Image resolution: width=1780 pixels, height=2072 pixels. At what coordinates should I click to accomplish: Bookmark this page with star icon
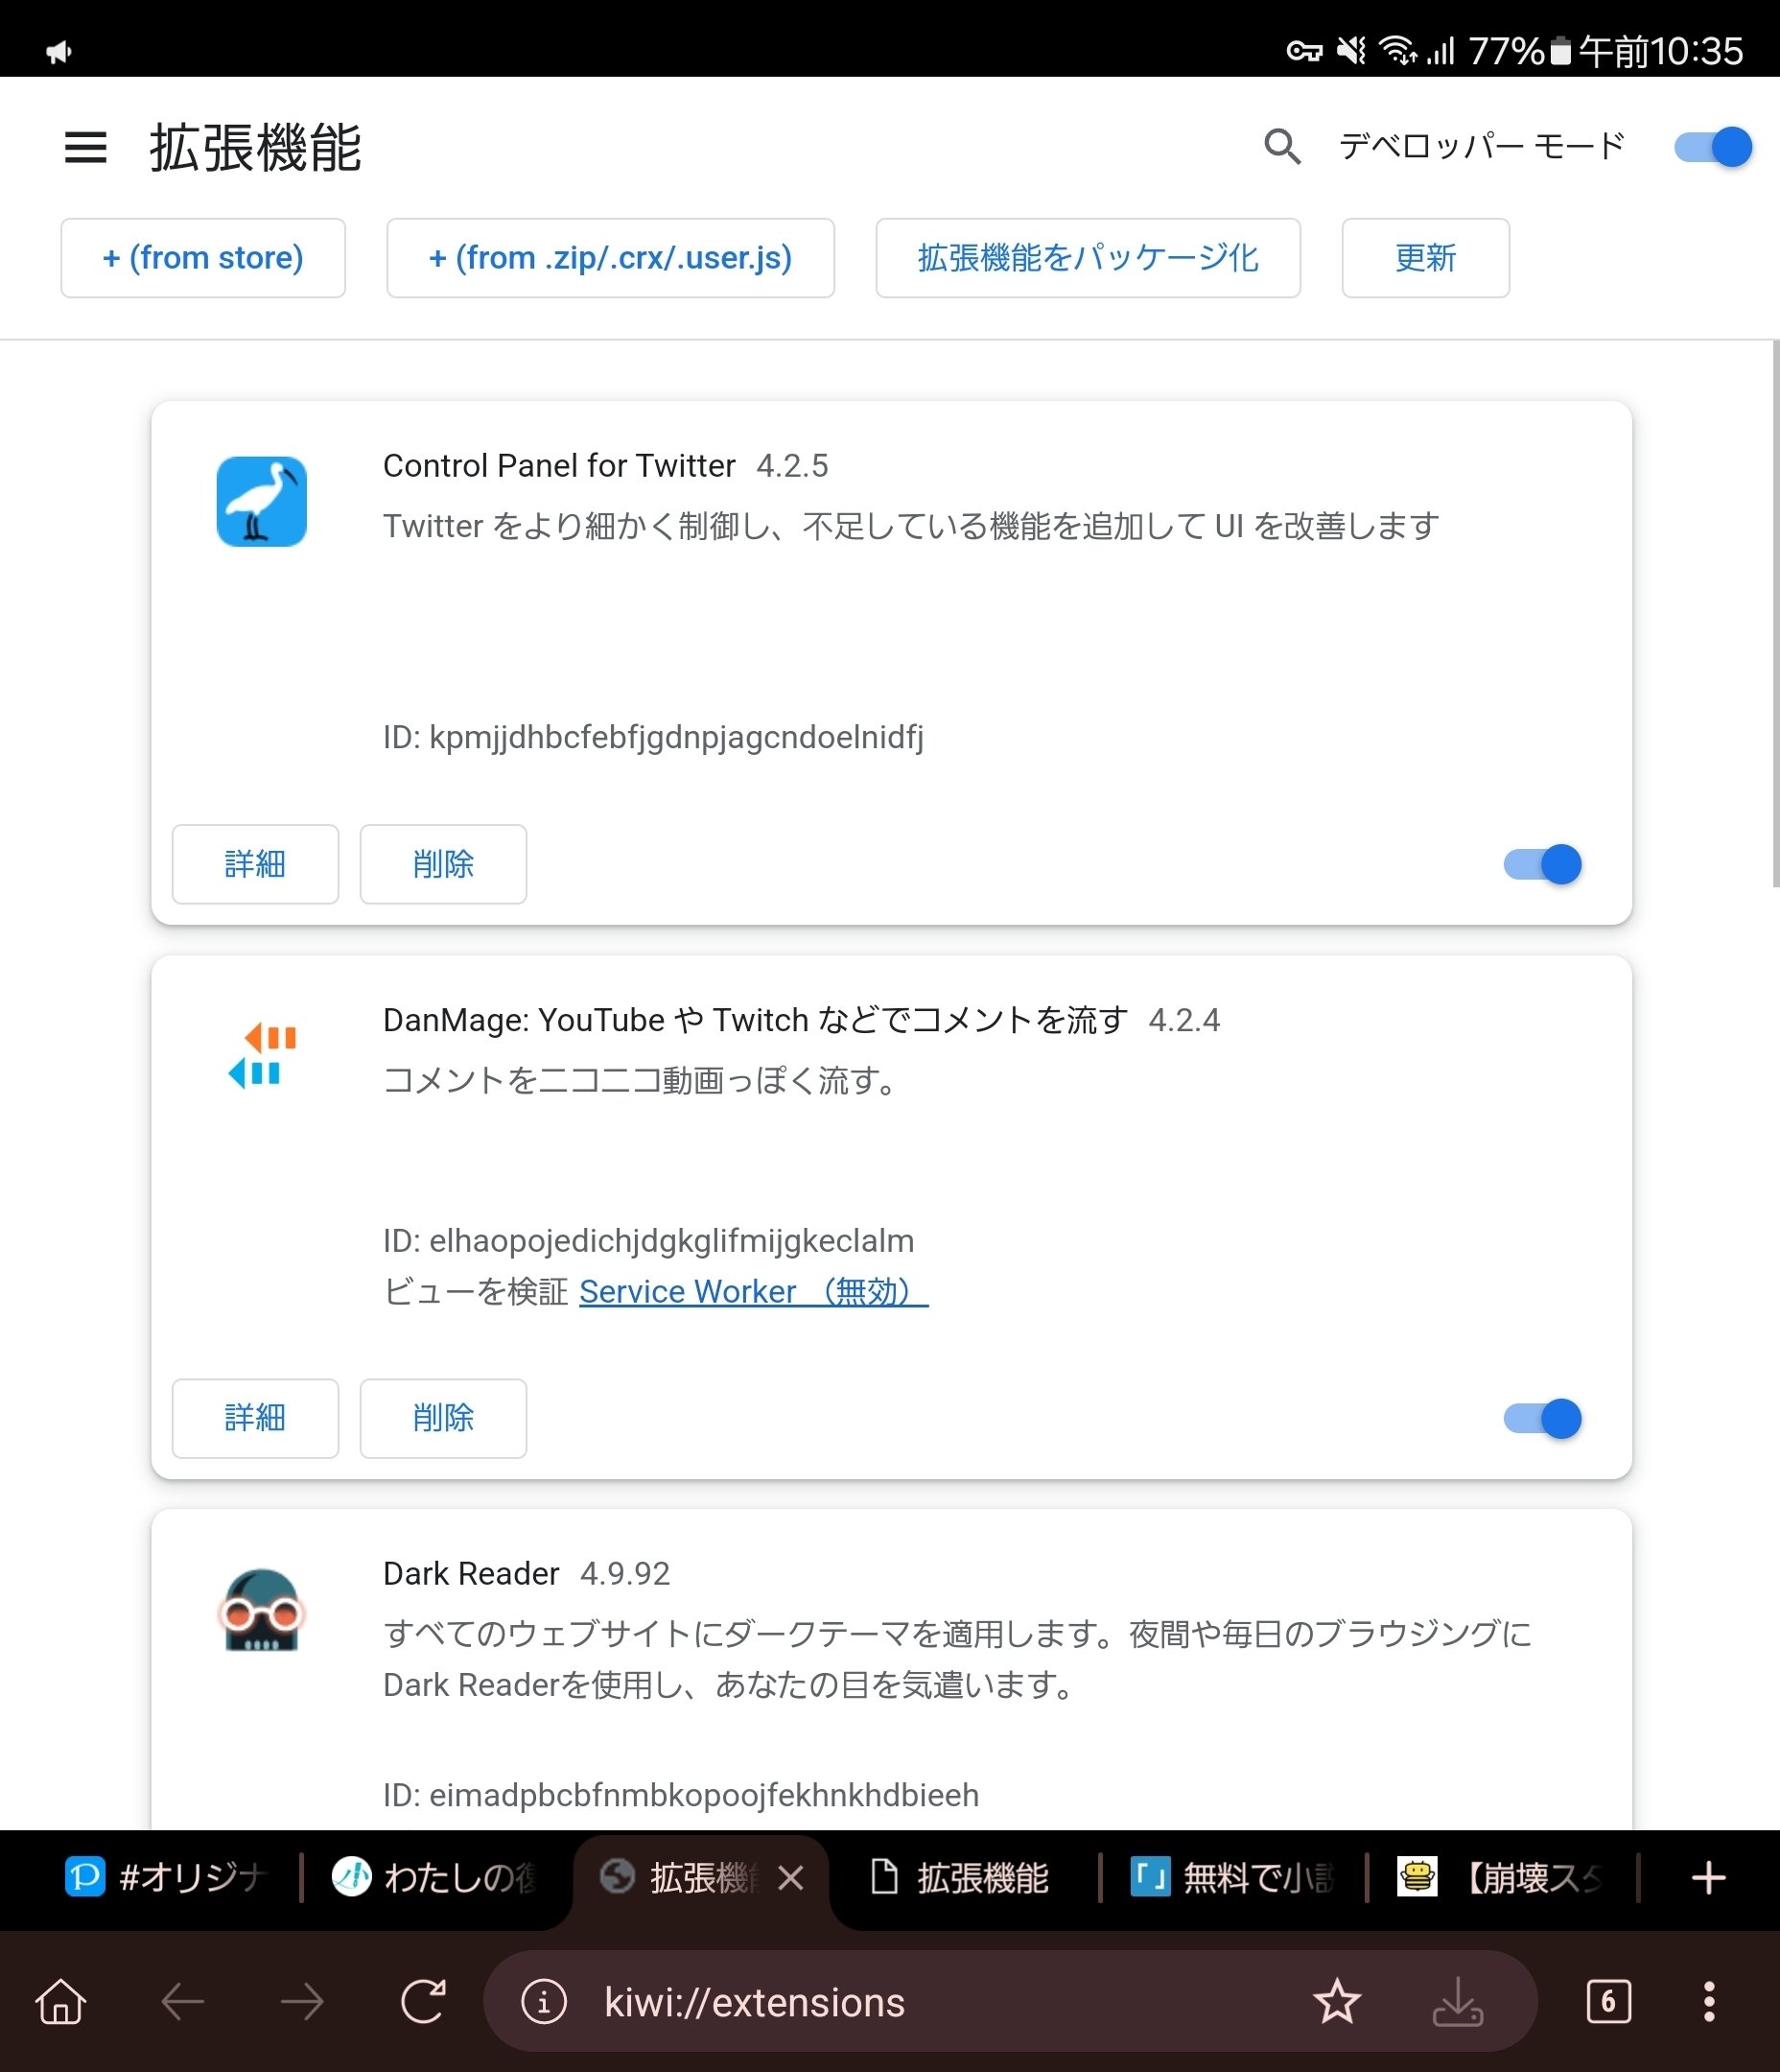[1337, 2002]
